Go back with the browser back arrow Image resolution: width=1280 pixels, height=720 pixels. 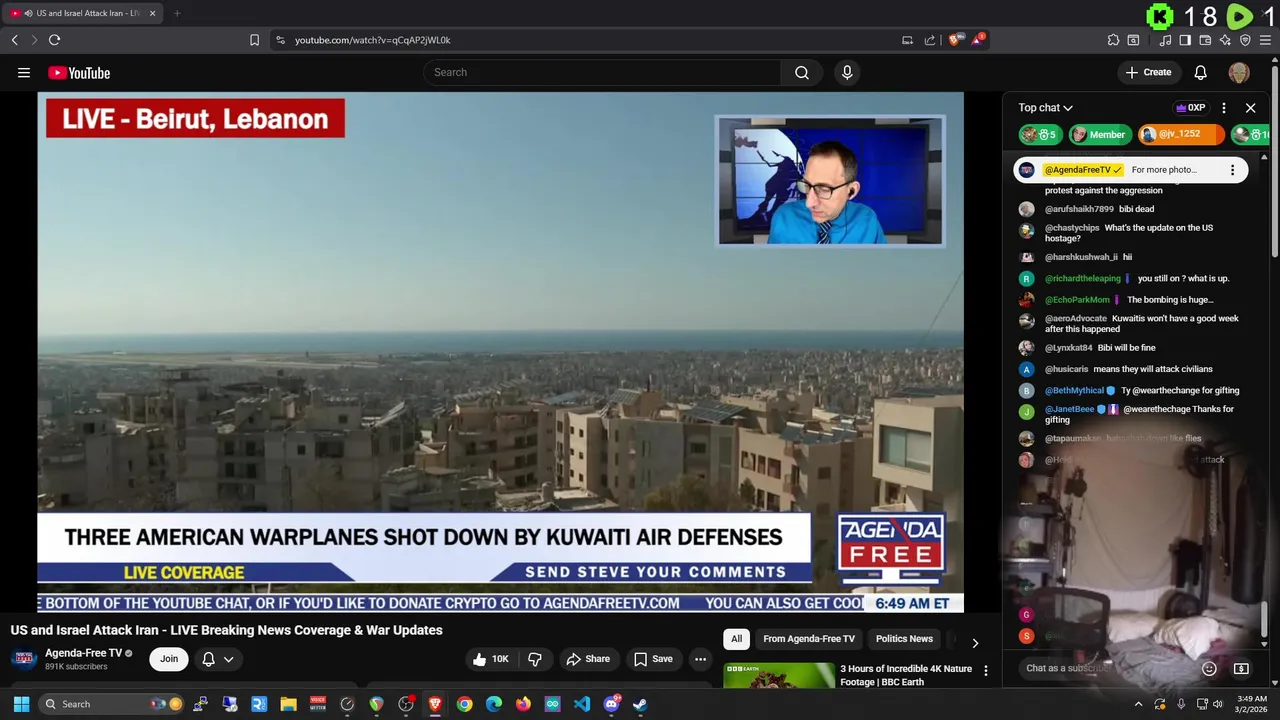coord(14,40)
